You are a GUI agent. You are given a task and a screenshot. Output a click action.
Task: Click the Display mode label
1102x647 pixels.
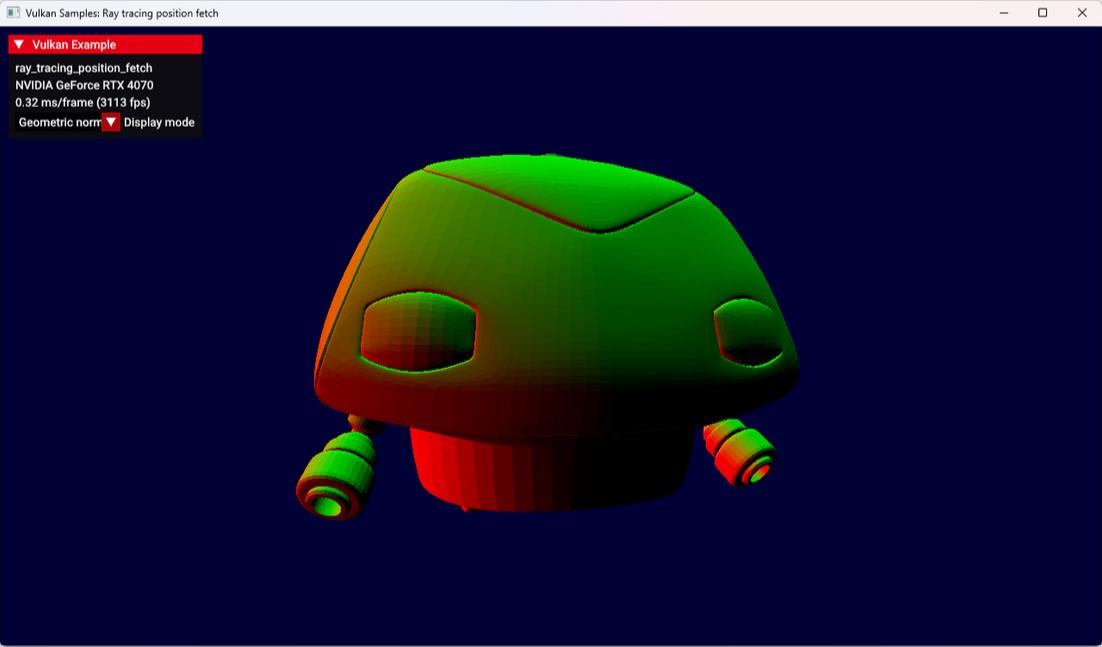pos(159,122)
